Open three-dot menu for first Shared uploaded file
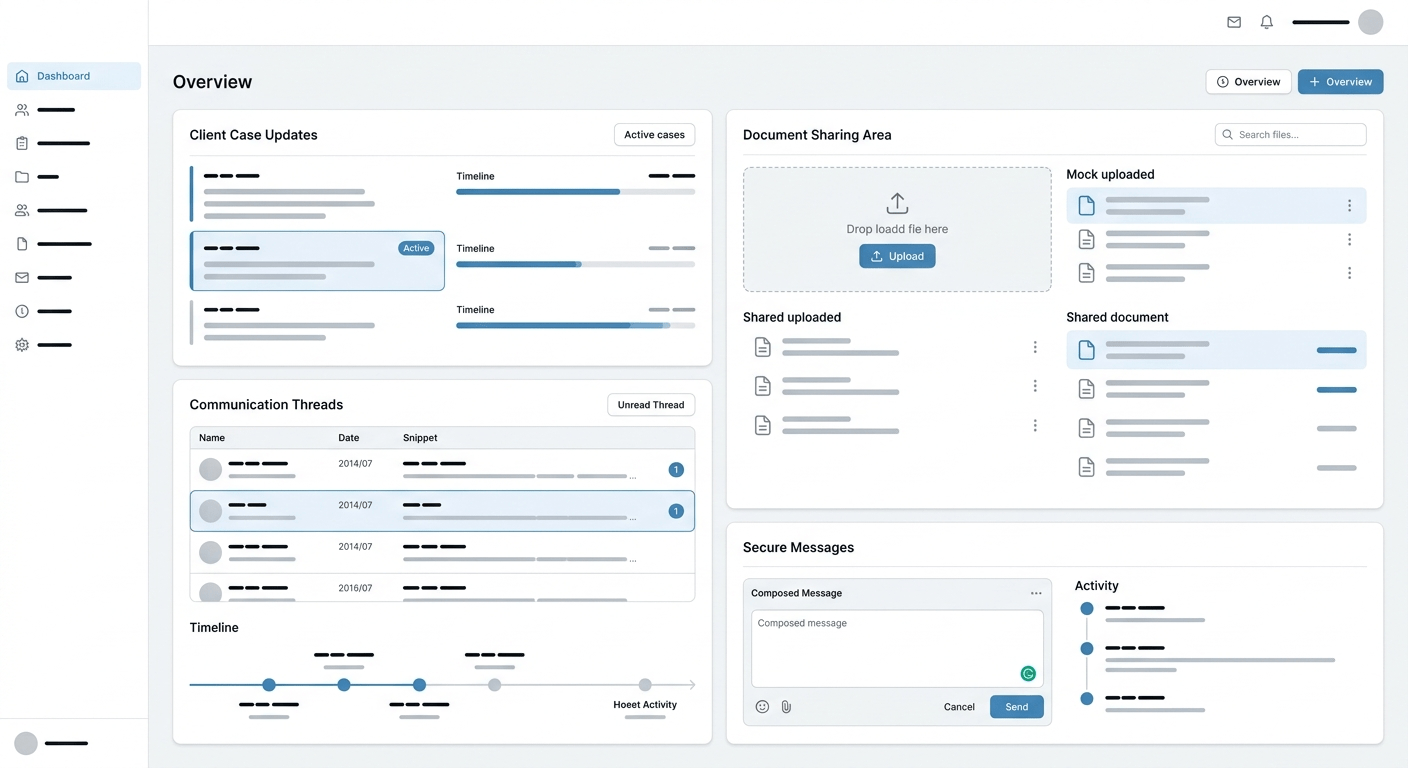 pos(1035,347)
